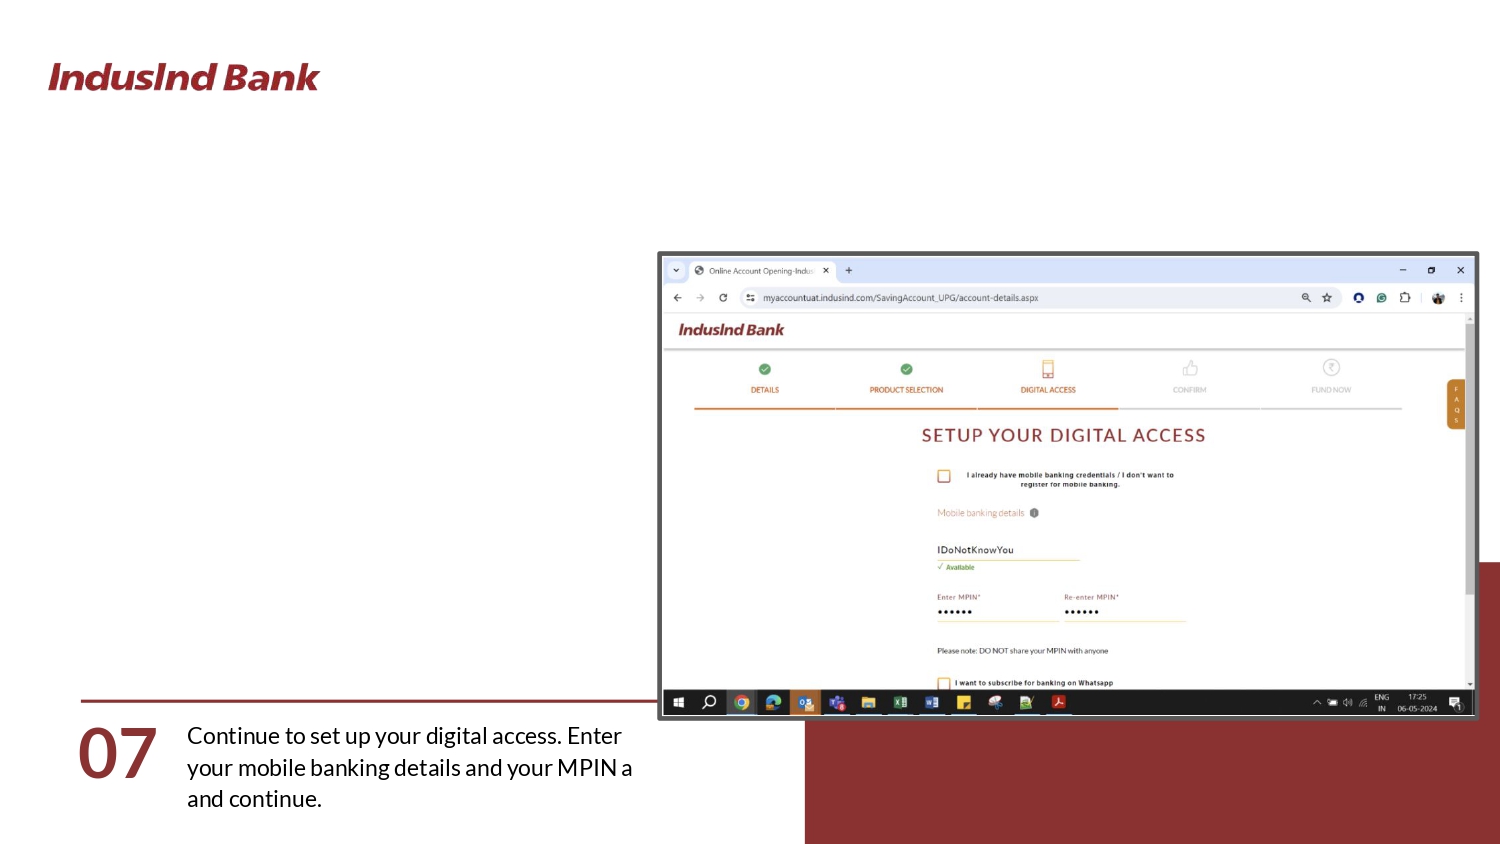1500x844 pixels.
Task: Open Google Chrome from the taskbar
Action: click(x=742, y=702)
